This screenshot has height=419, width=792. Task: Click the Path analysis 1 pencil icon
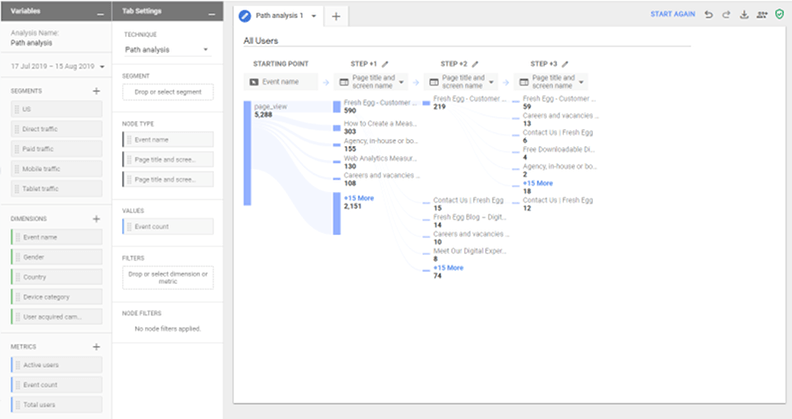point(244,16)
